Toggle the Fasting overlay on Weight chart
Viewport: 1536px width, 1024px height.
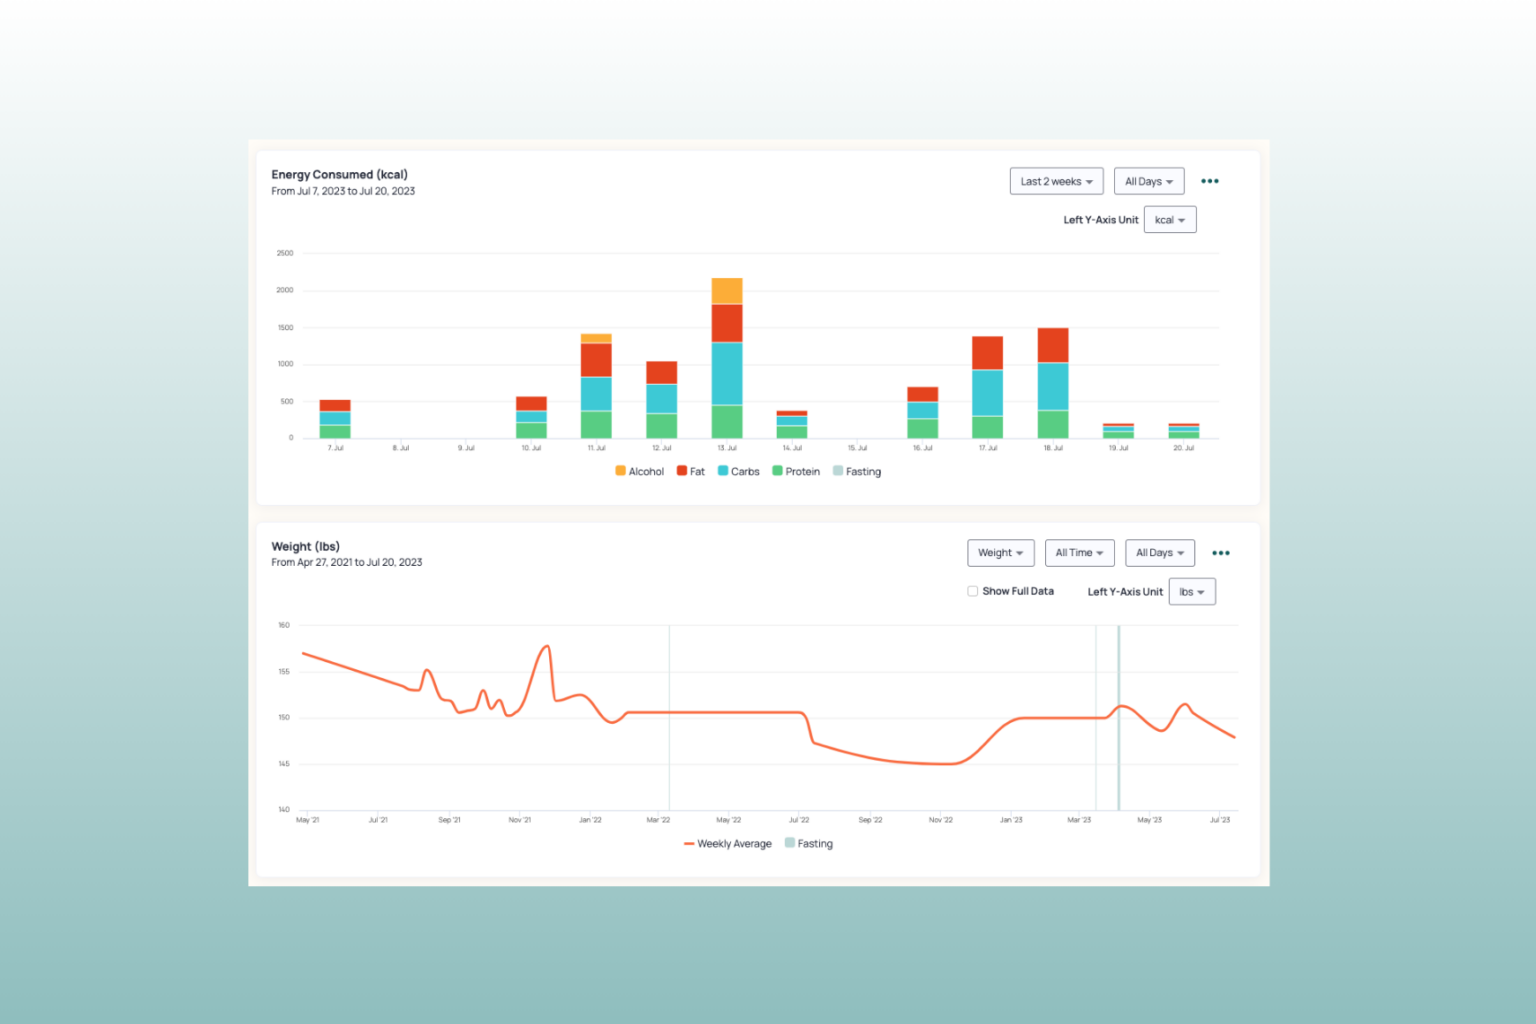click(x=808, y=843)
